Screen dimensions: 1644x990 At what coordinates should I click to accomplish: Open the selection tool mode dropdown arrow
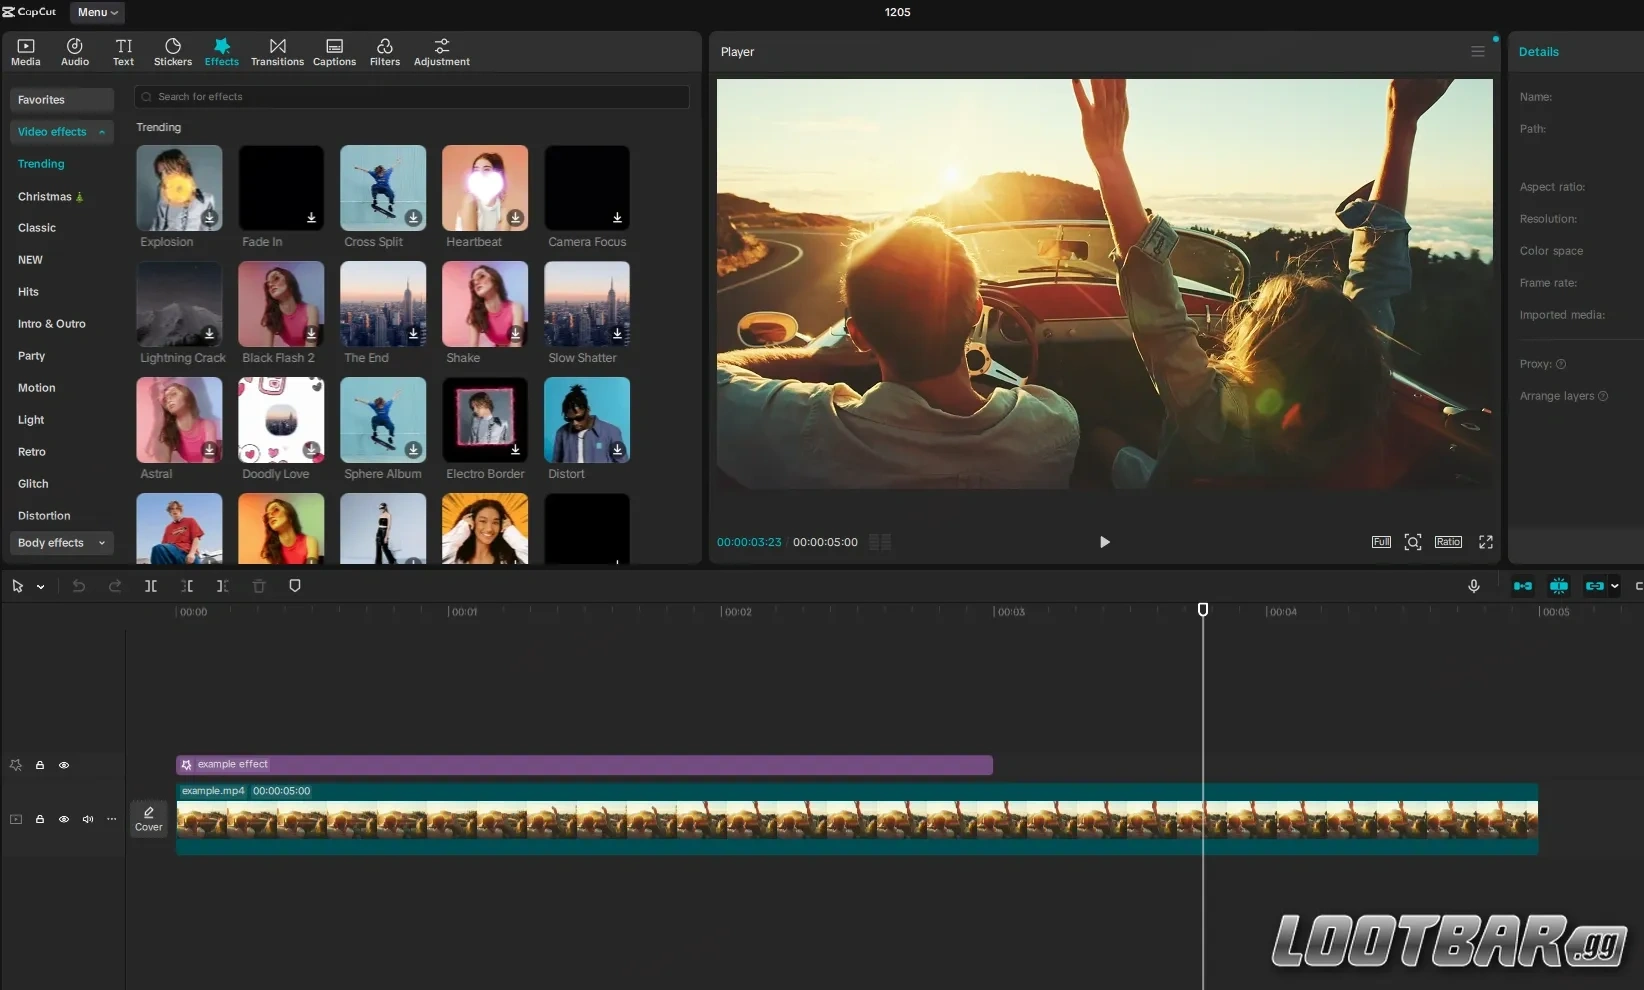click(x=41, y=587)
